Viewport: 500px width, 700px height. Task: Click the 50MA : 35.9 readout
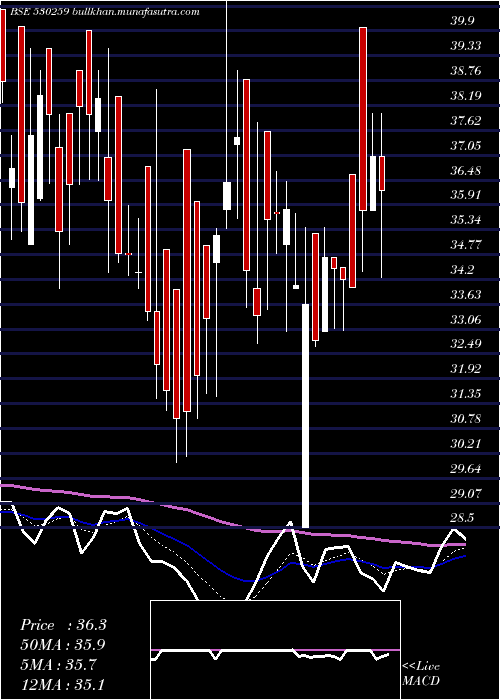pos(63,645)
